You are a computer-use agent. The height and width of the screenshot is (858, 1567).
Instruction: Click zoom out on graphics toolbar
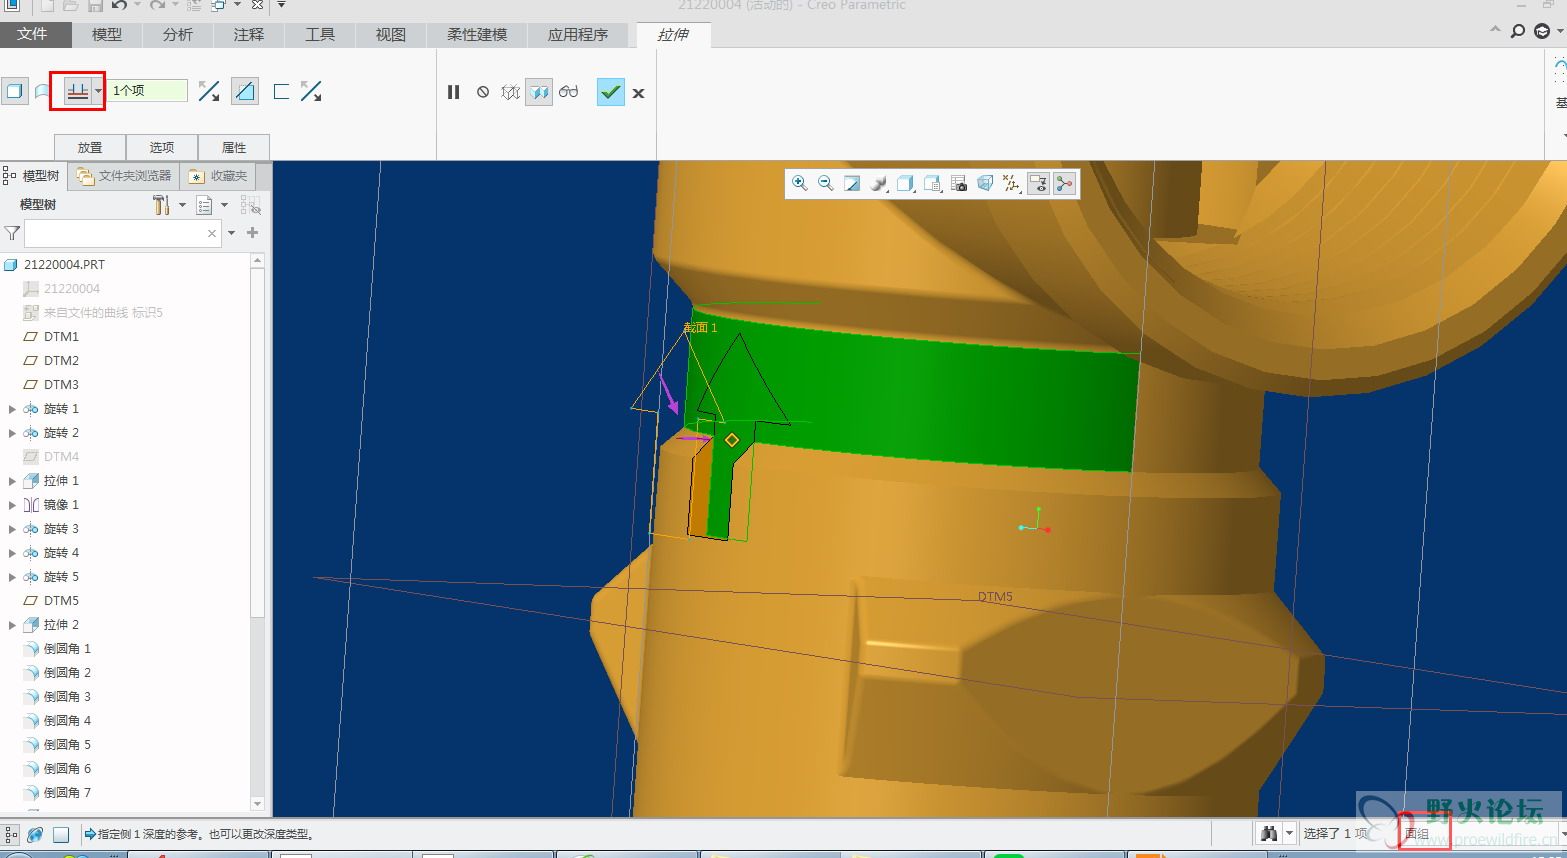point(826,183)
